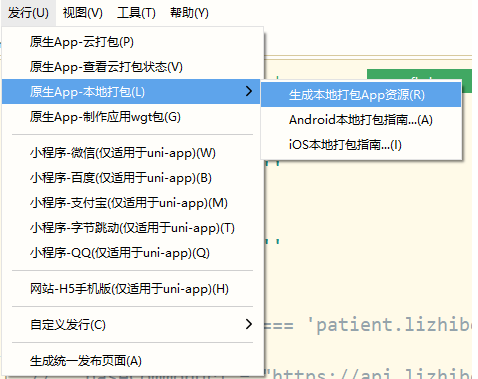Select 小程序-百度(仅适用于uni-app)(B)
Screen dimensions: 478x379
(x=131, y=178)
